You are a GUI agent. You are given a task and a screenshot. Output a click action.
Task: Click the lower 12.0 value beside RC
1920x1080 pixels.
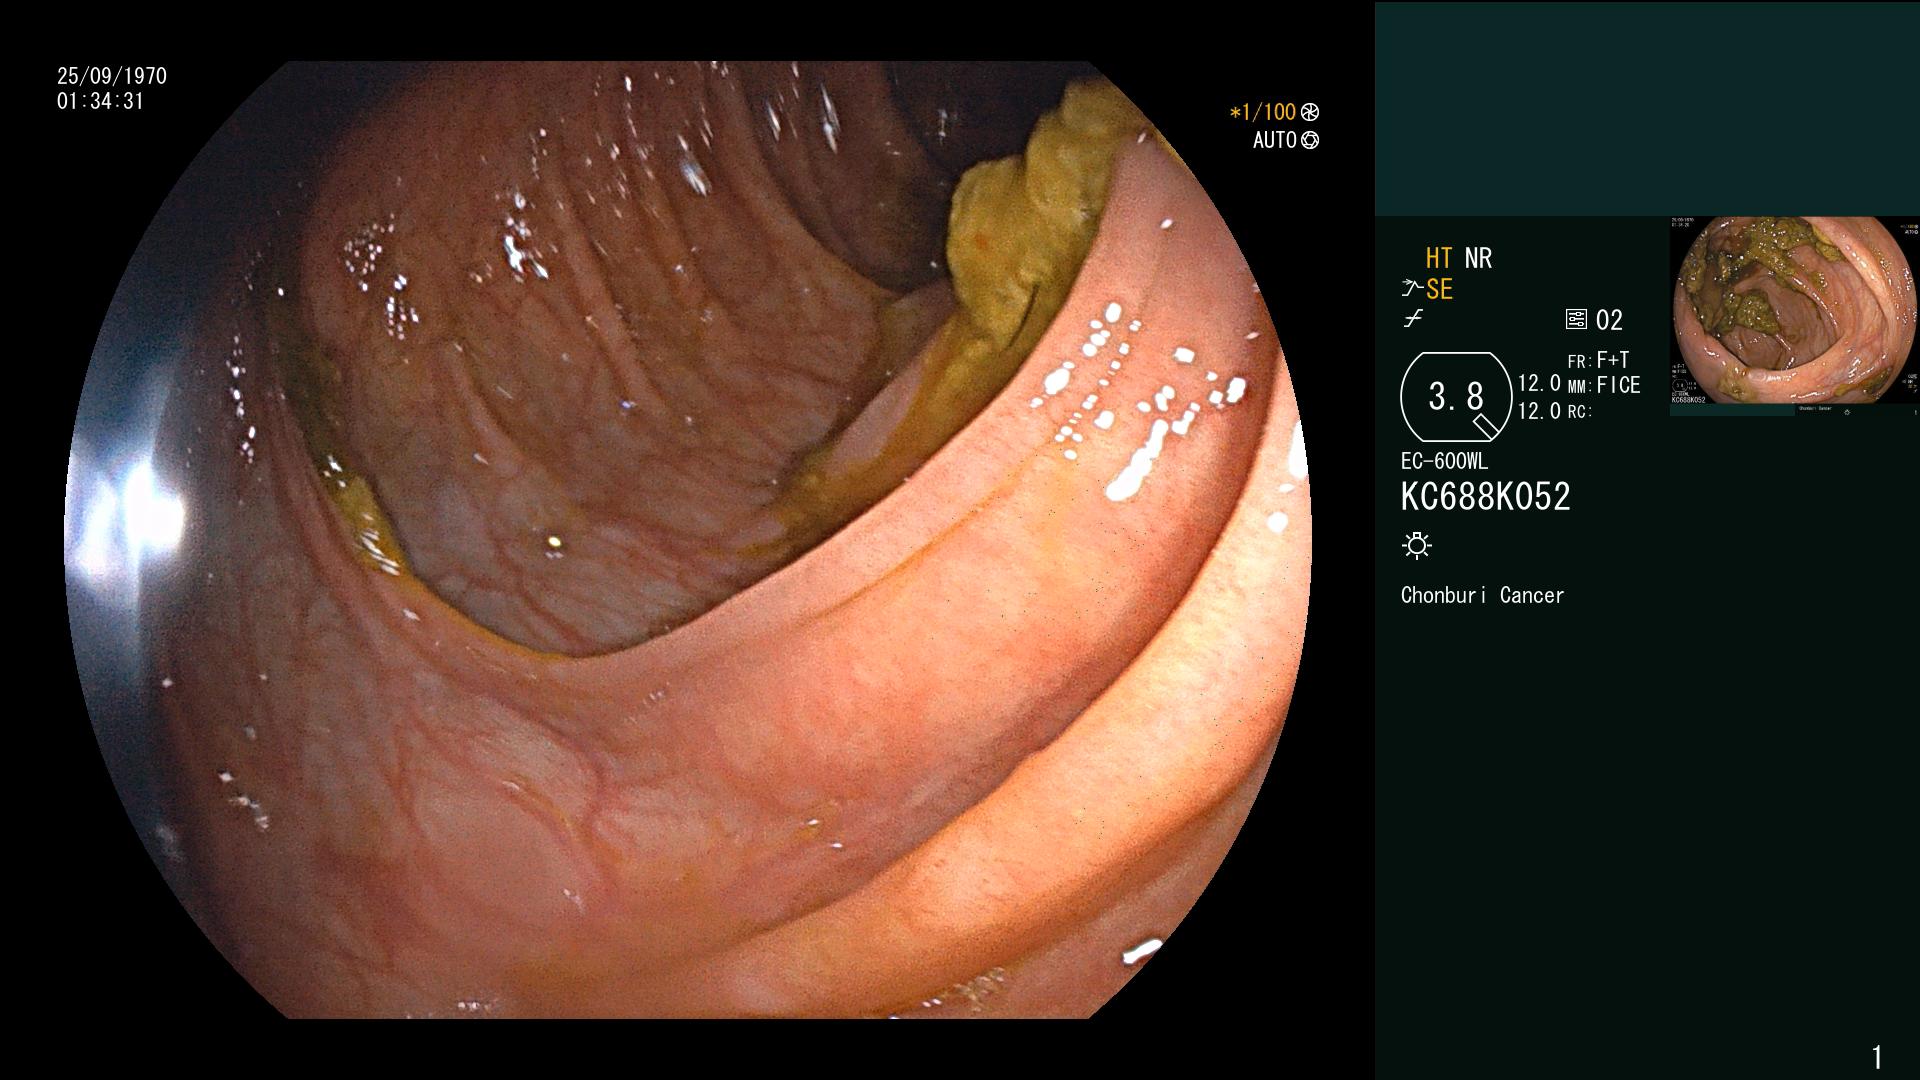tap(1539, 411)
